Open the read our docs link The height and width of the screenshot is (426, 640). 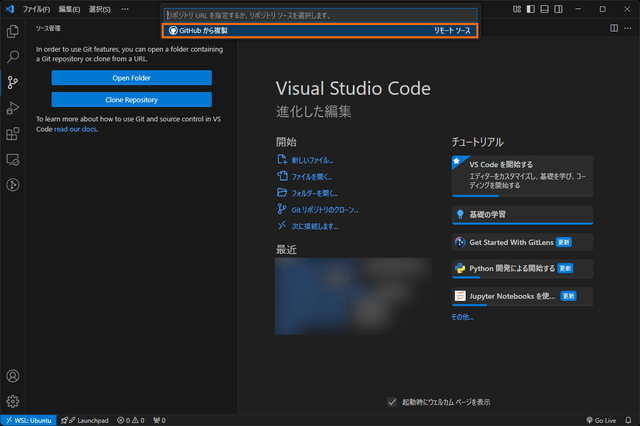pos(76,129)
